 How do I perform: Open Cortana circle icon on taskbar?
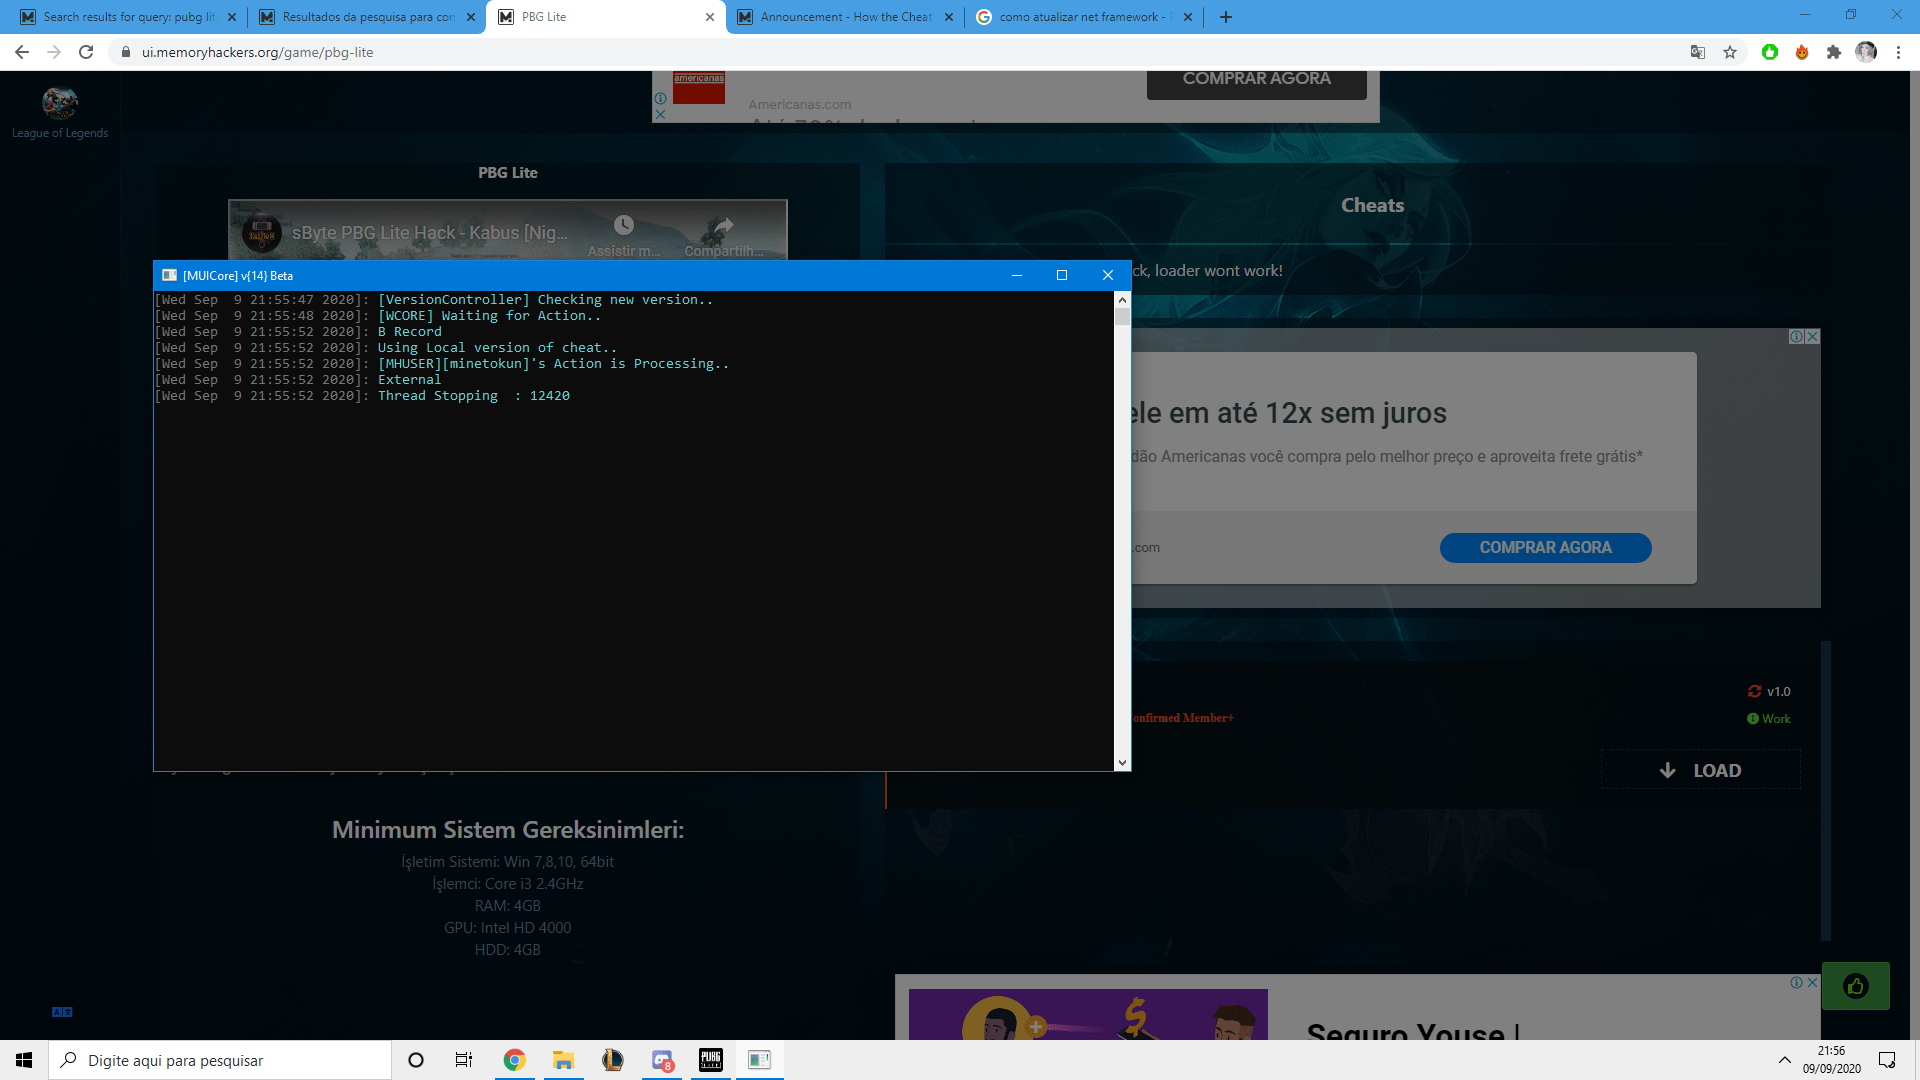(x=416, y=1060)
